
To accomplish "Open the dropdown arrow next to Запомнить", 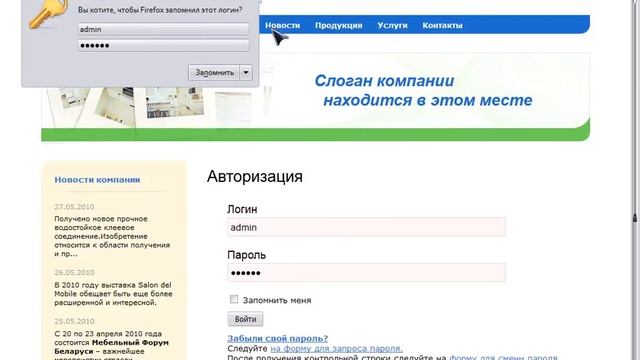I will click(x=246, y=73).
